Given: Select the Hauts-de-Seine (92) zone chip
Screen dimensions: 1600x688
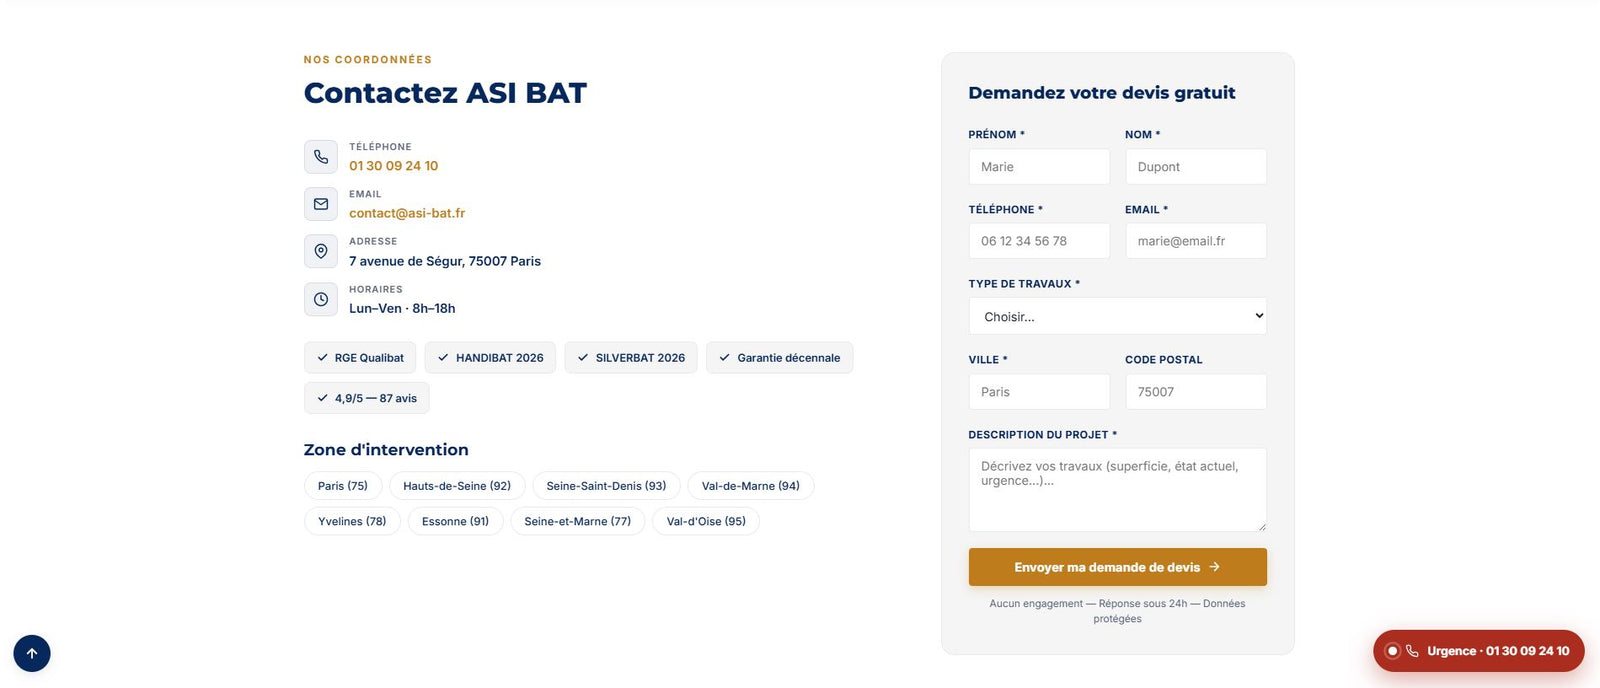Looking at the screenshot, I should pos(457,486).
